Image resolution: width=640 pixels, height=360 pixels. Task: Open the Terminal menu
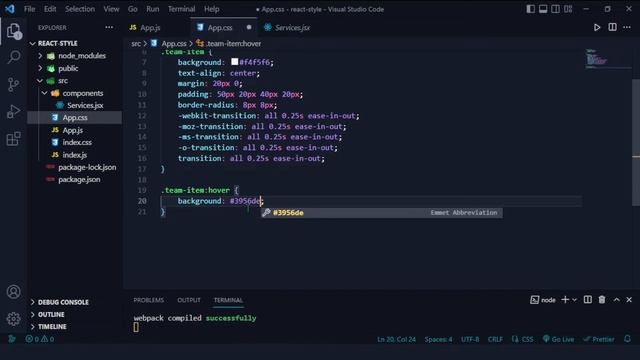[x=181, y=9]
